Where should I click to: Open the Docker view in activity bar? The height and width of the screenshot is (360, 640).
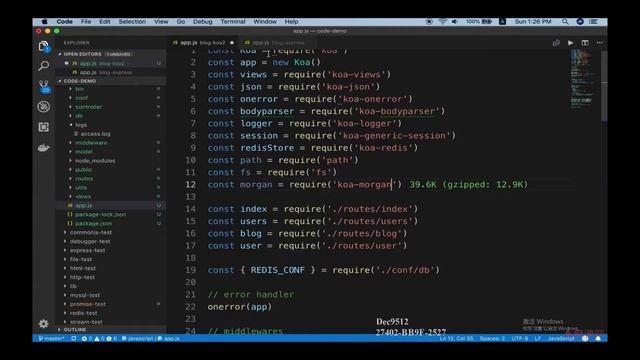[x=44, y=148]
